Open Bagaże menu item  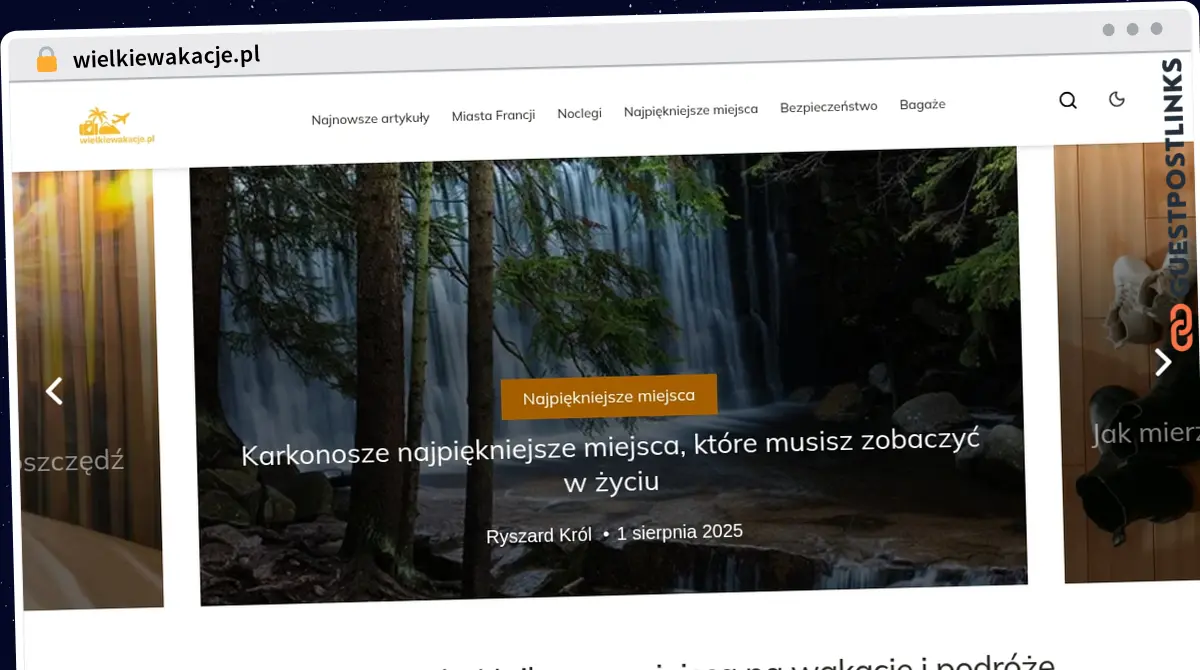[x=922, y=104]
